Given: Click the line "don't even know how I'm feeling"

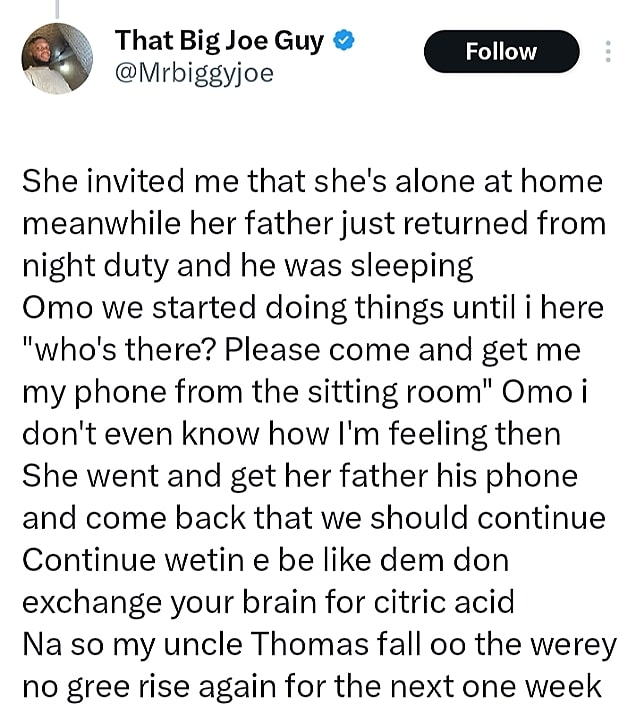Looking at the screenshot, I should coord(290,434).
